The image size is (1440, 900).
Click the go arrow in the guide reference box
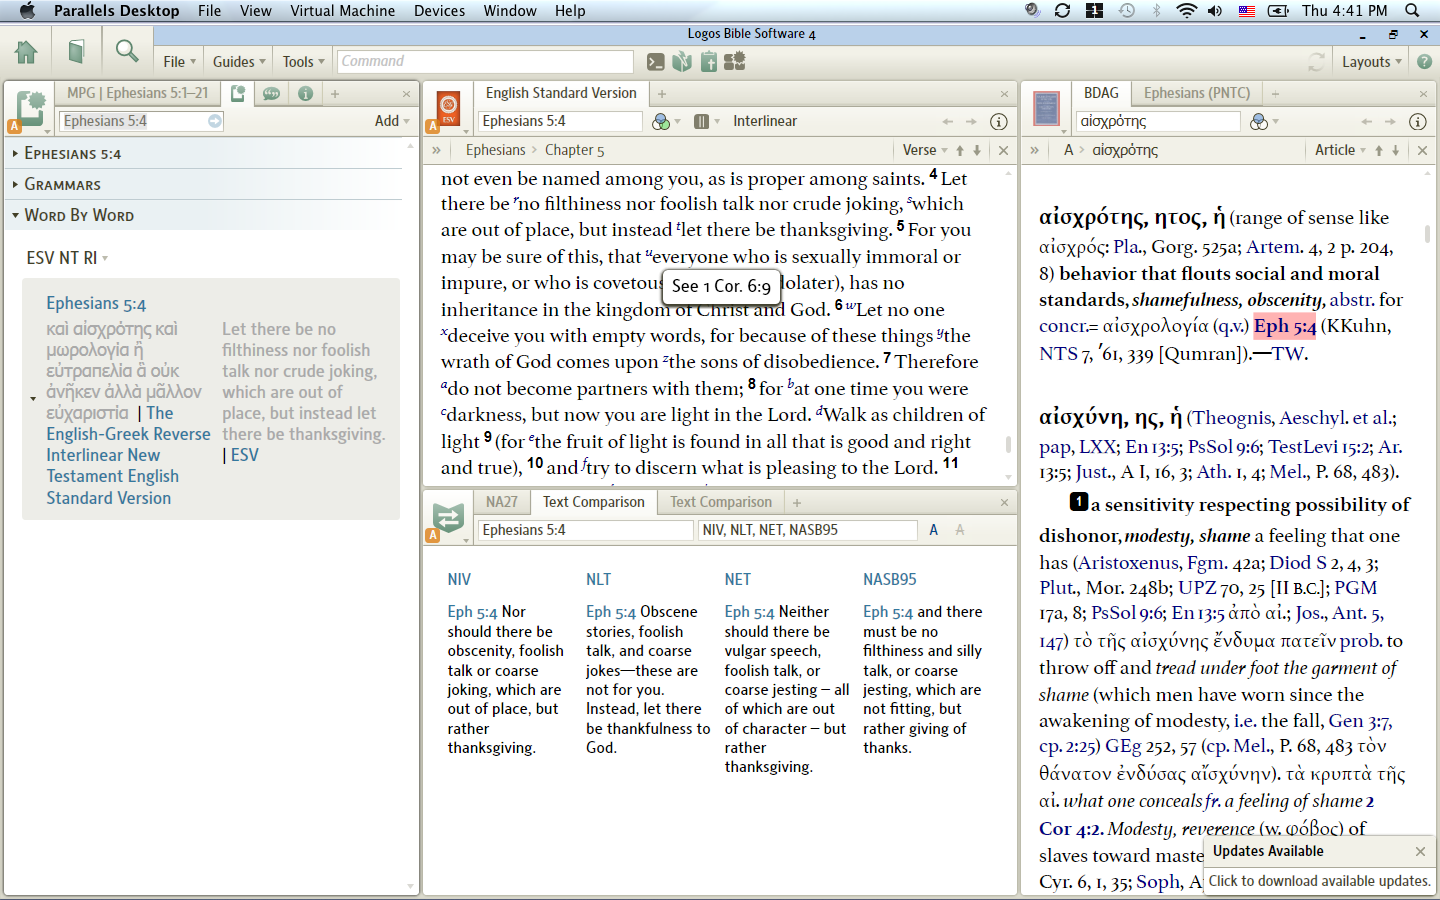(215, 121)
